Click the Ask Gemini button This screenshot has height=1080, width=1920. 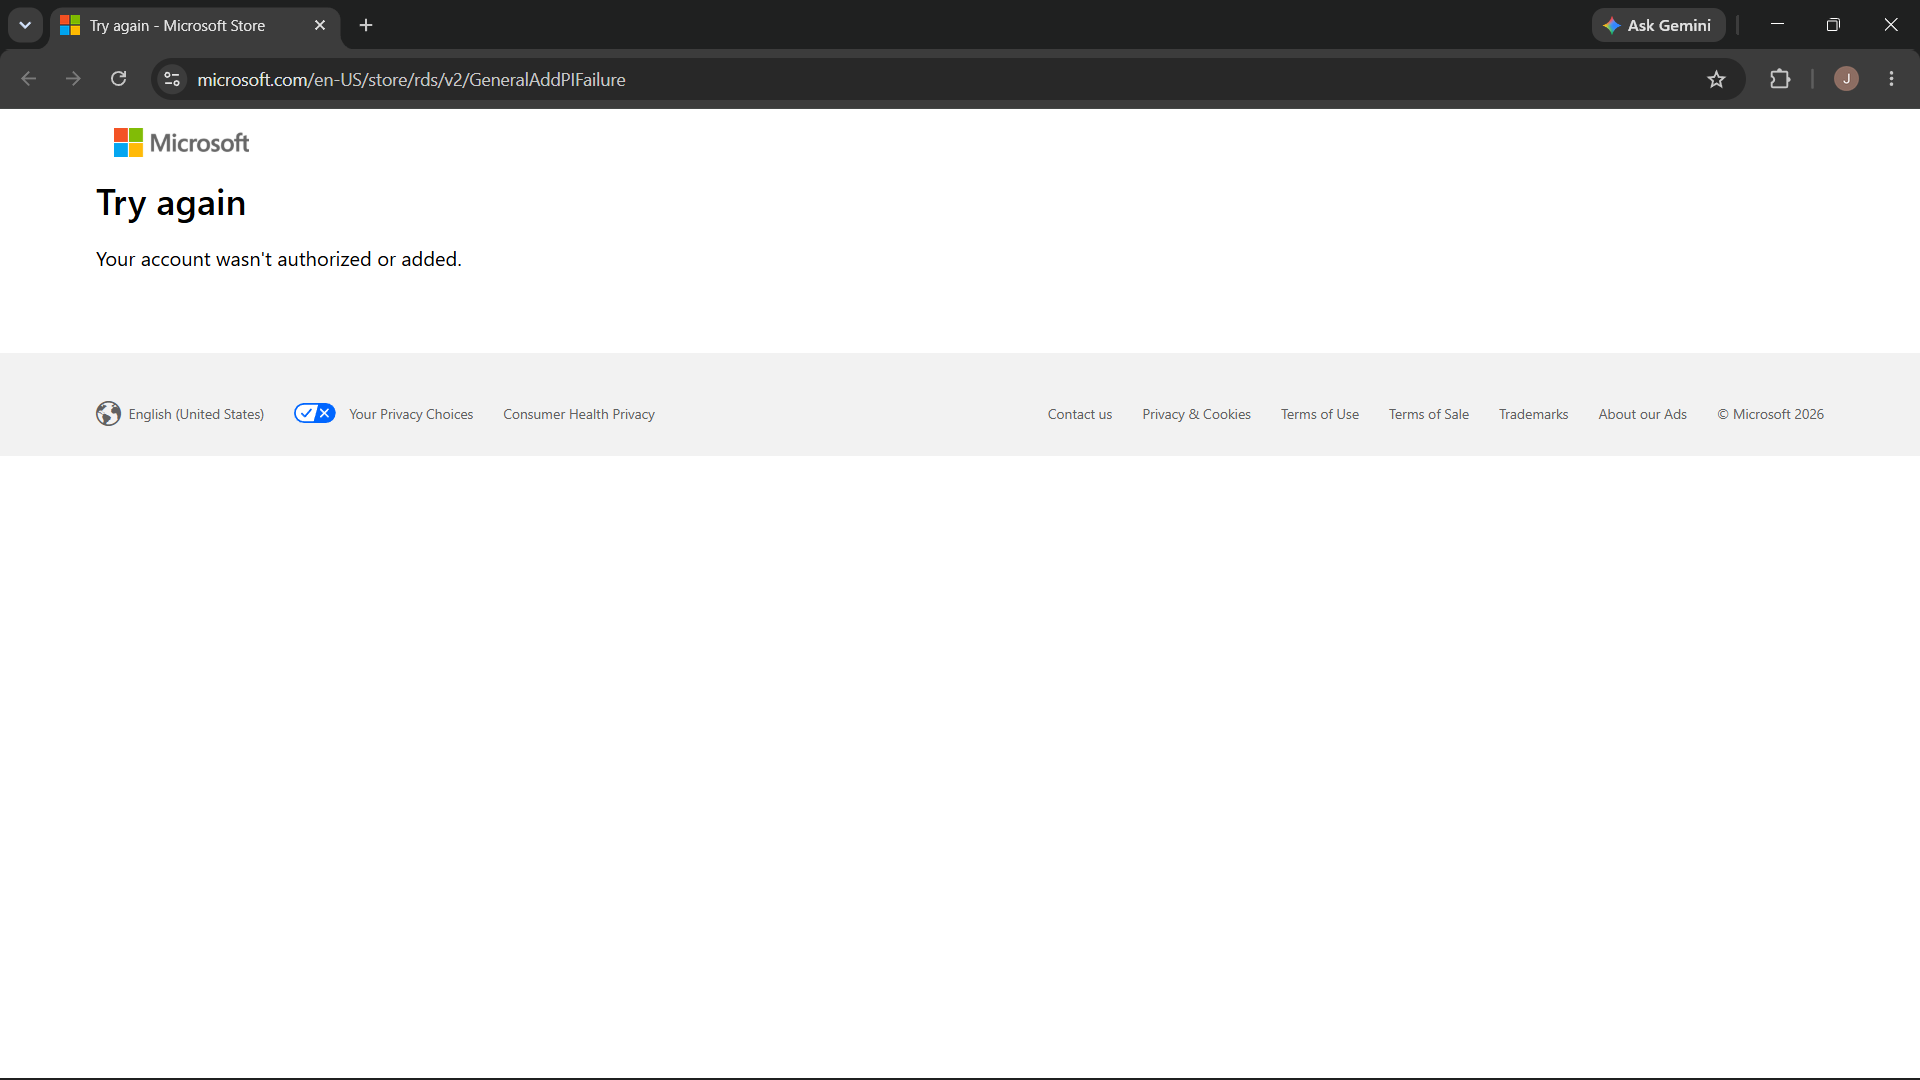(1658, 25)
